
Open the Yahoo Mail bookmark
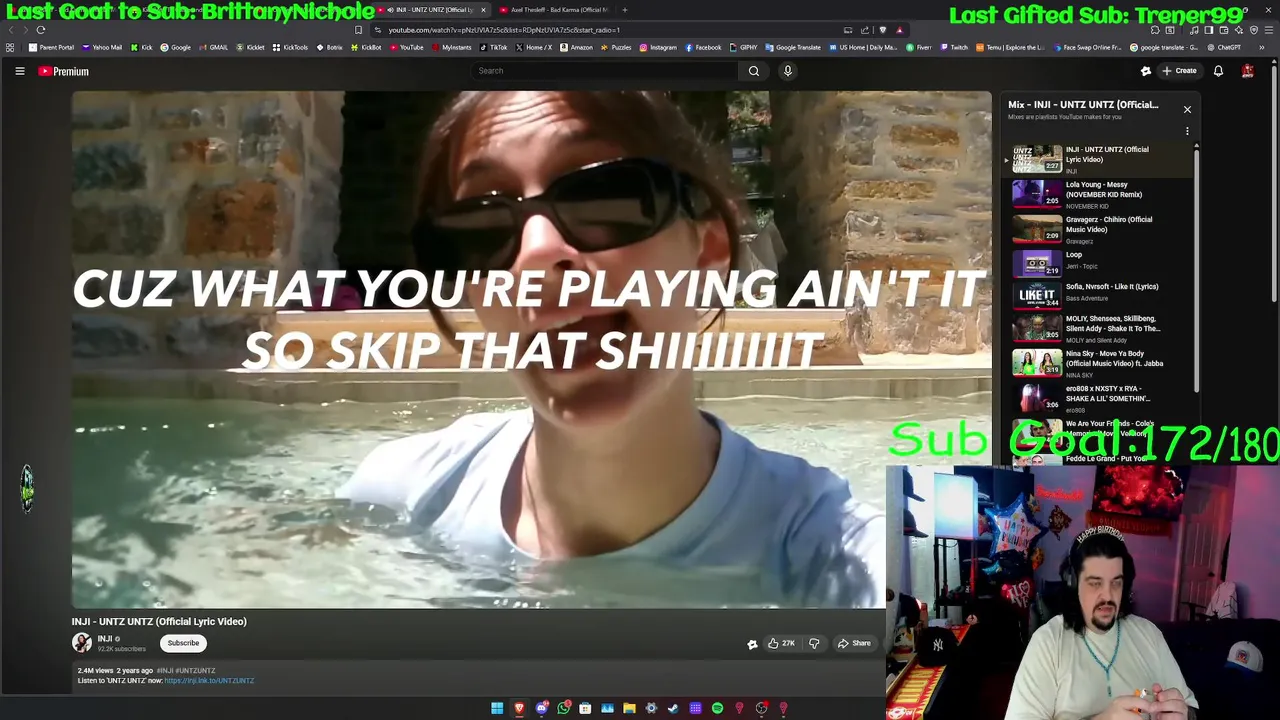click(102, 47)
